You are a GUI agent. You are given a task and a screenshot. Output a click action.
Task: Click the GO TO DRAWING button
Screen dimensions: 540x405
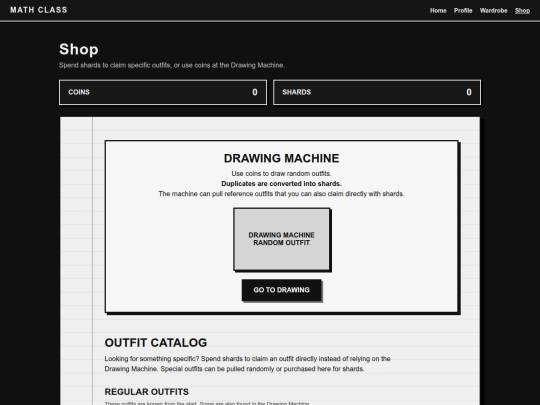click(x=281, y=290)
